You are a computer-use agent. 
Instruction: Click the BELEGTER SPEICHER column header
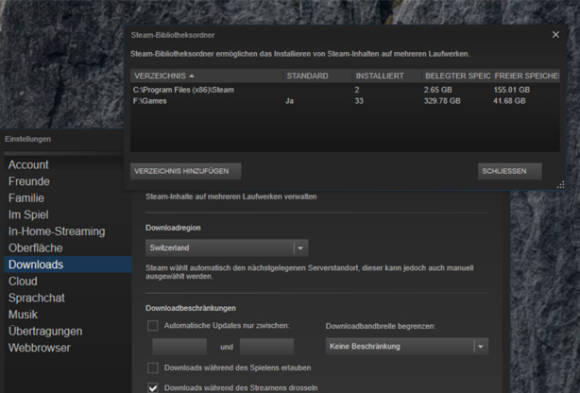click(x=457, y=76)
